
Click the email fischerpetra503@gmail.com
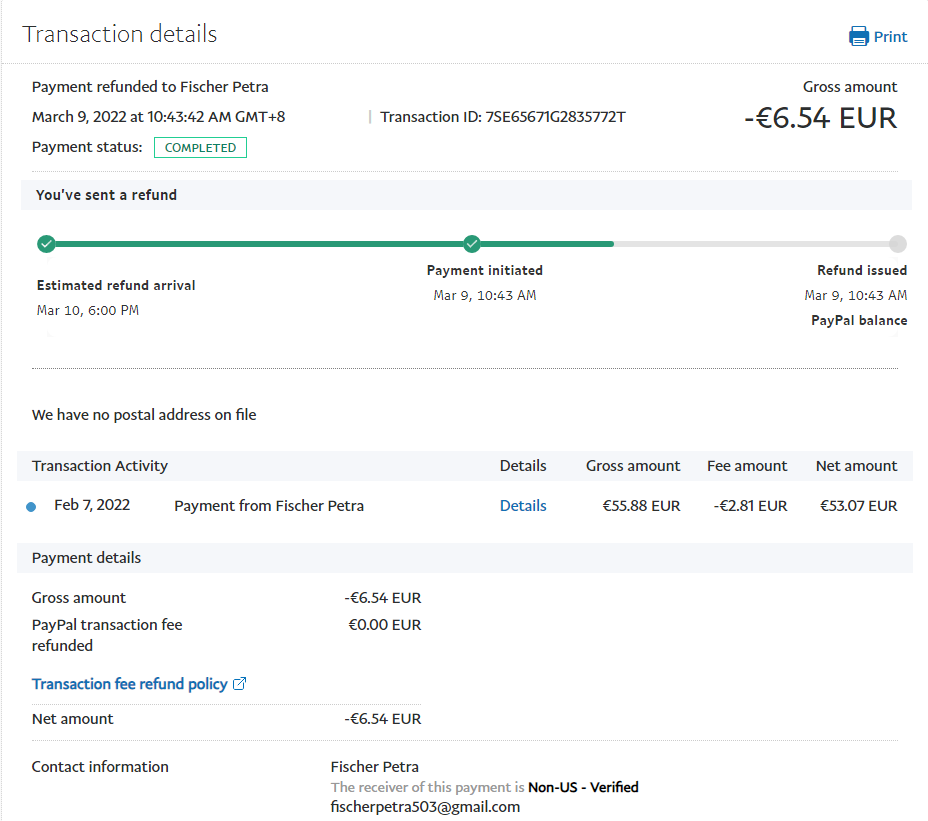[x=425, y=807]
